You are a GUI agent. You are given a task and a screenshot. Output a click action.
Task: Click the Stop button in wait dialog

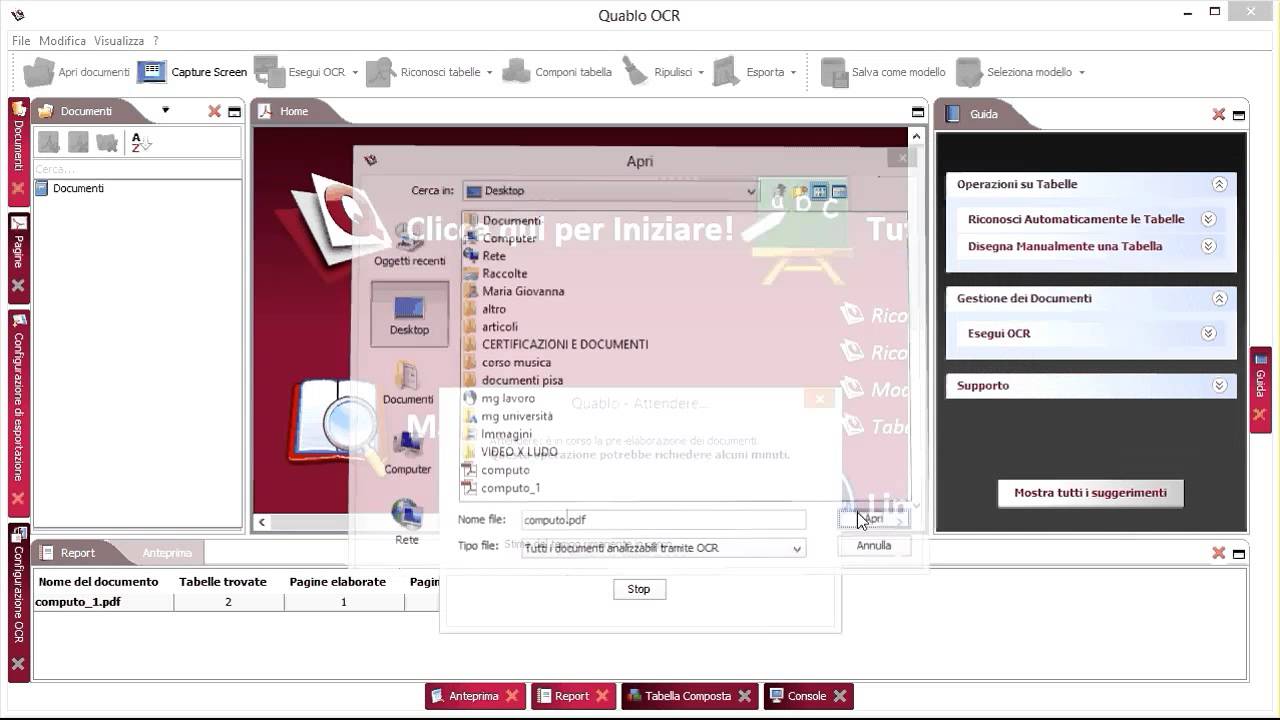point(639,589)
